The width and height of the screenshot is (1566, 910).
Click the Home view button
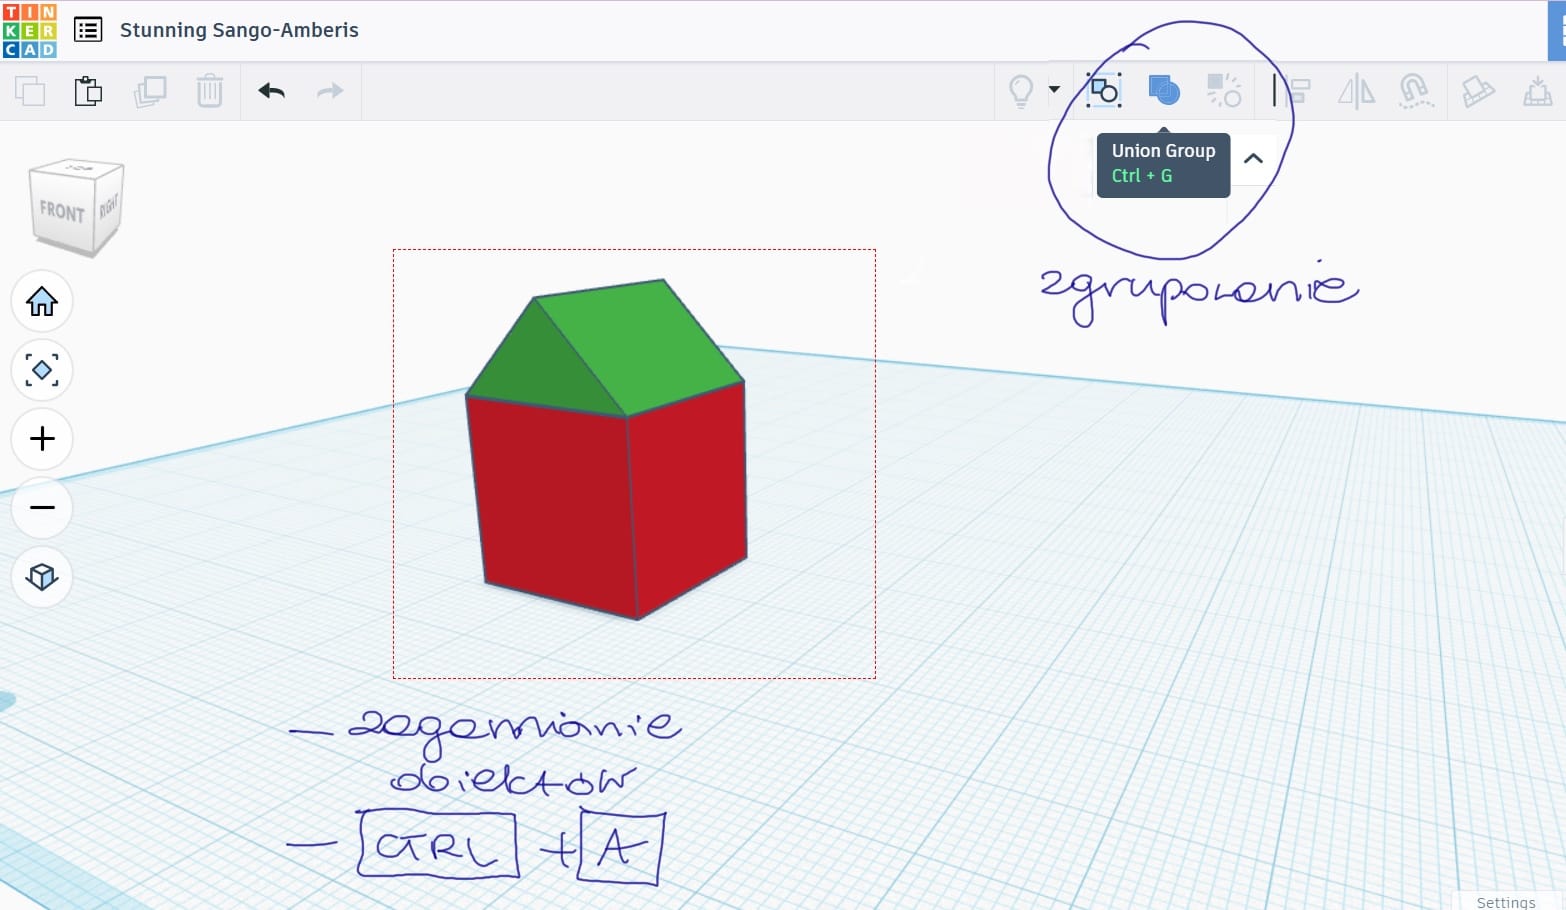click(x=42, y=301)
